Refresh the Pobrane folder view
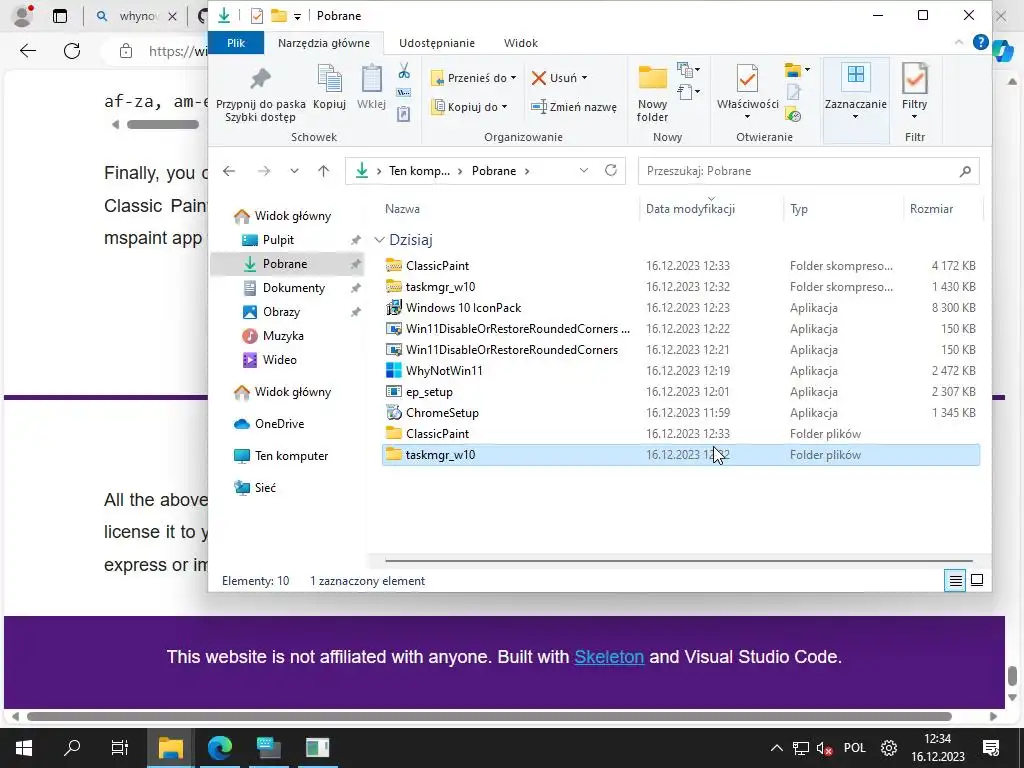The width and height of the screenshot is (1024, 768). pyautogui.click(x=611, y=170)
